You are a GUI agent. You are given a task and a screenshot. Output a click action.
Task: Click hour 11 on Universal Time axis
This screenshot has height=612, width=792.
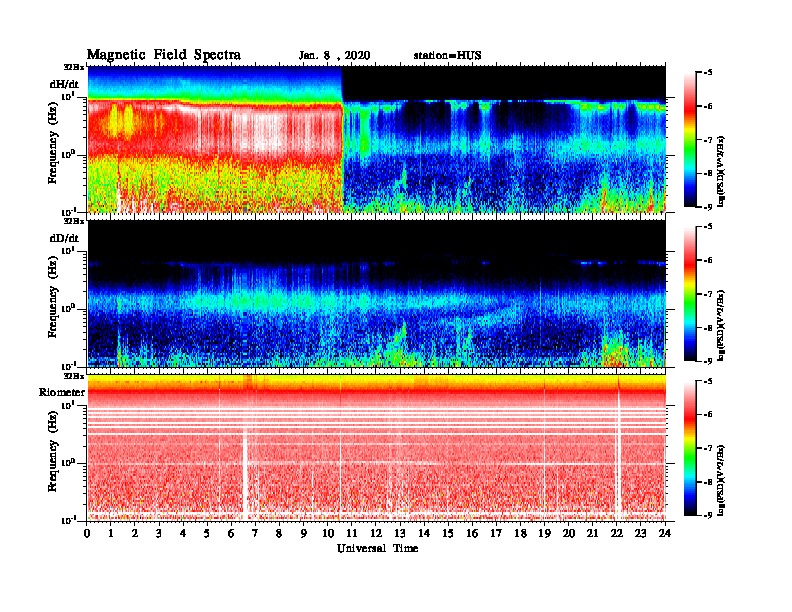(x=352, y=534)
